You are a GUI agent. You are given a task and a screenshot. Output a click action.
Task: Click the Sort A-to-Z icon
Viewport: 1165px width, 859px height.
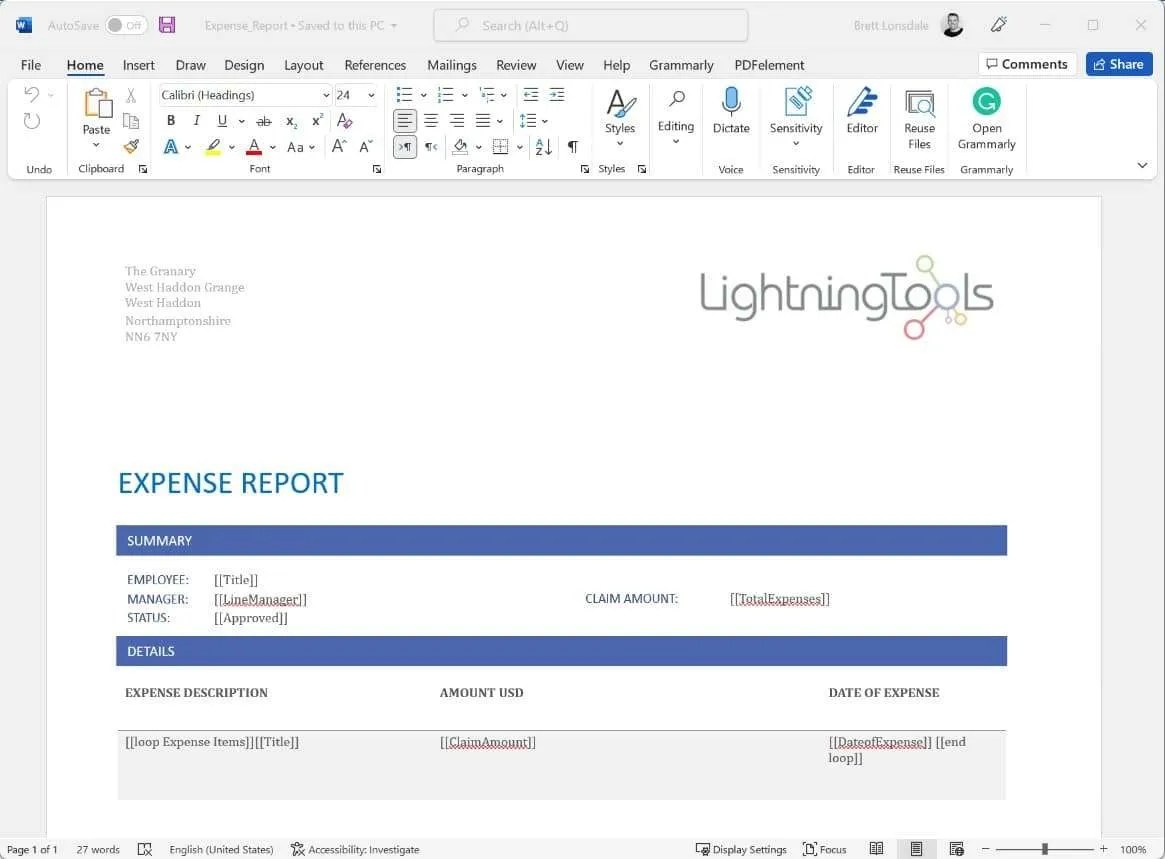[543, 146]
